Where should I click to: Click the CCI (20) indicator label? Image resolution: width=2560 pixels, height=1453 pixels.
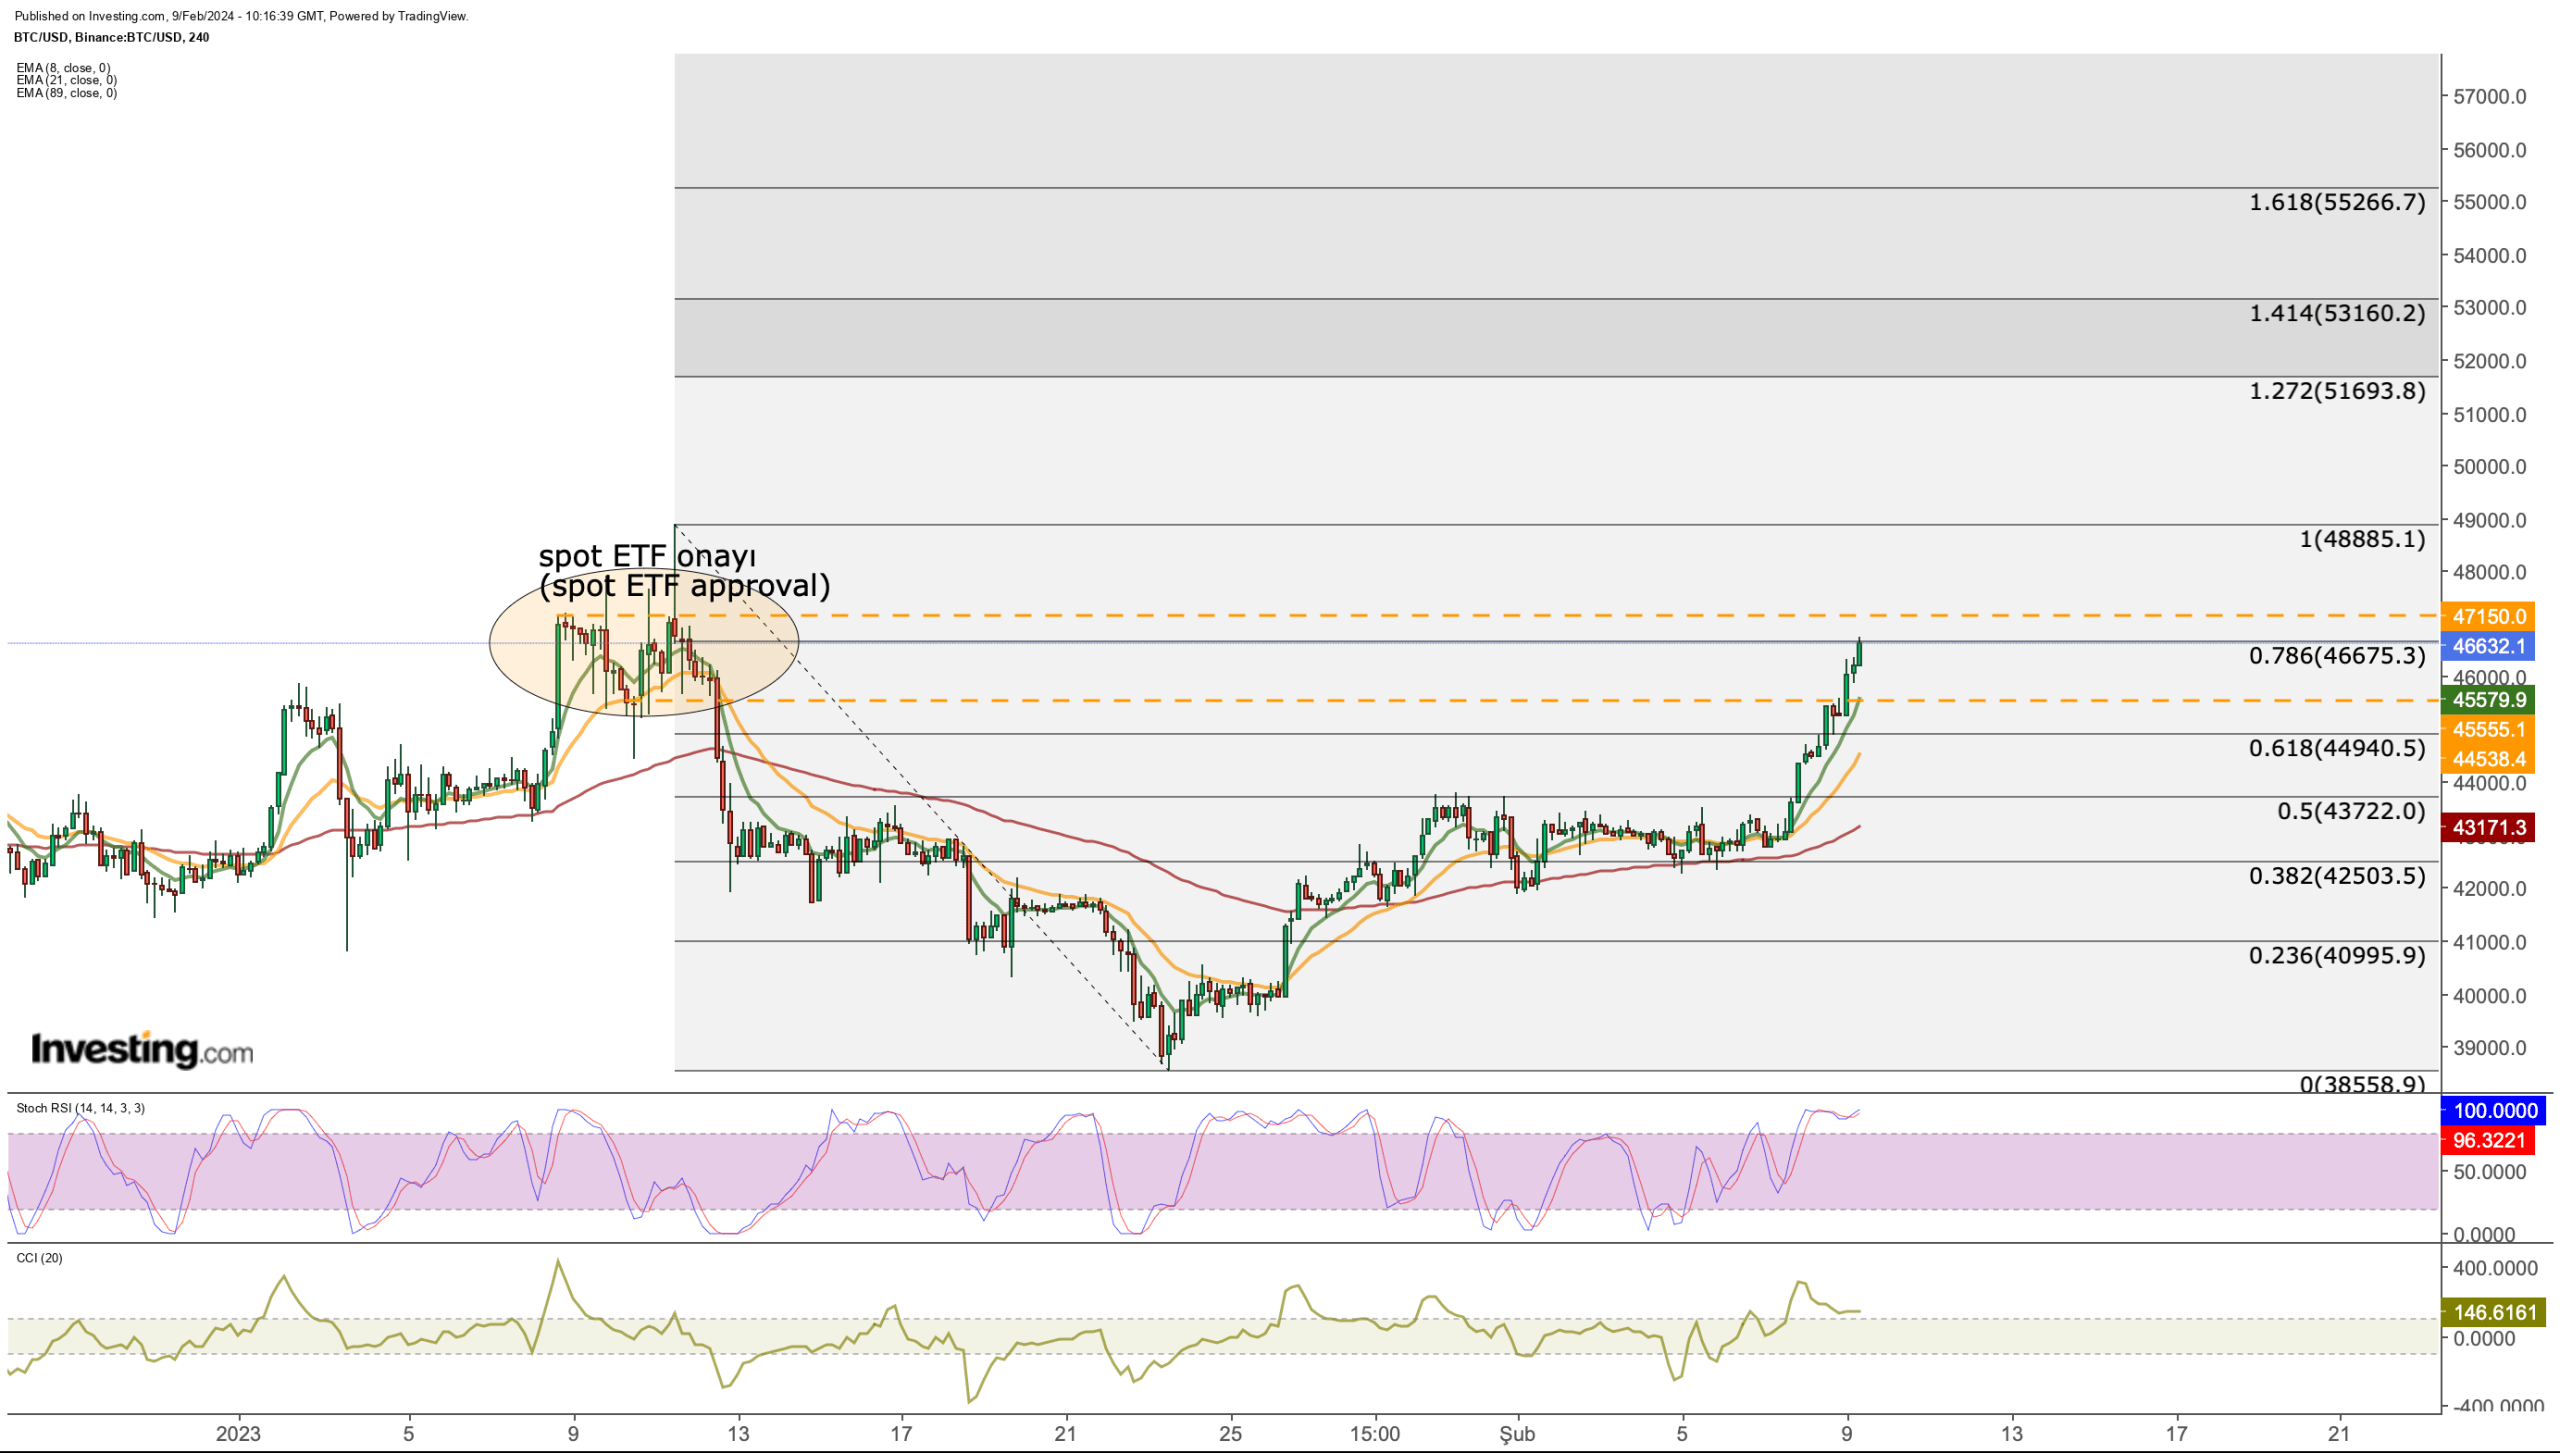click(x=39, y=1258)
